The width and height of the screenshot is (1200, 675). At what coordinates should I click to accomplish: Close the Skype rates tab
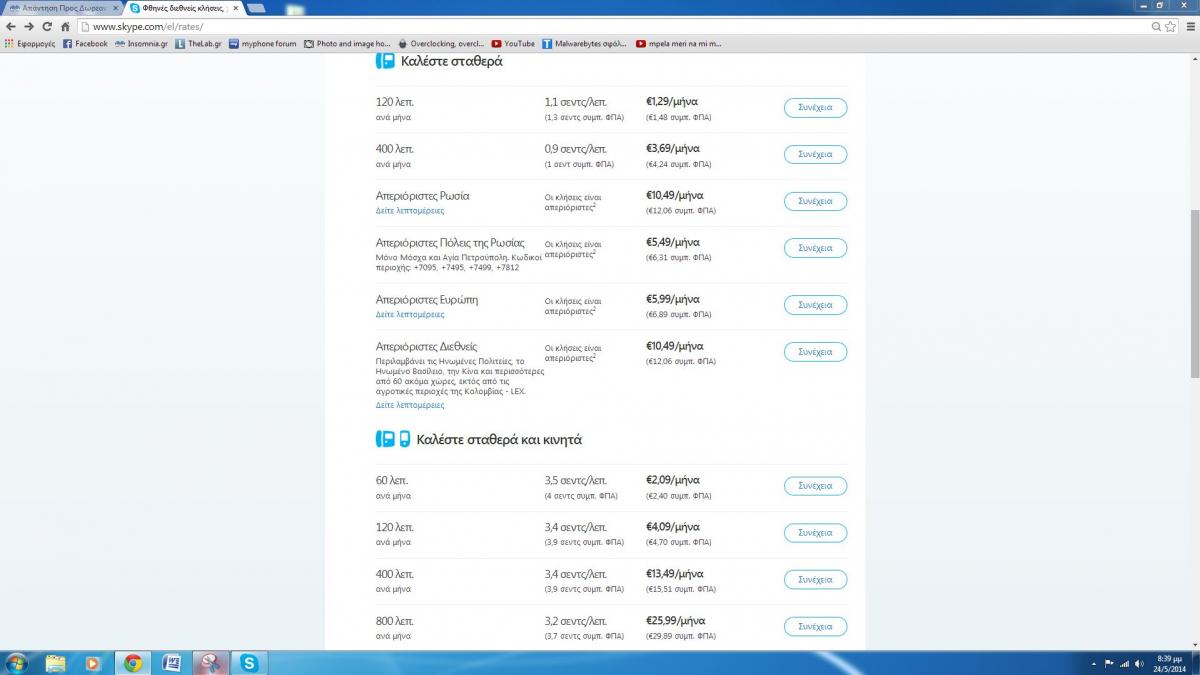[x=236, y=8]
